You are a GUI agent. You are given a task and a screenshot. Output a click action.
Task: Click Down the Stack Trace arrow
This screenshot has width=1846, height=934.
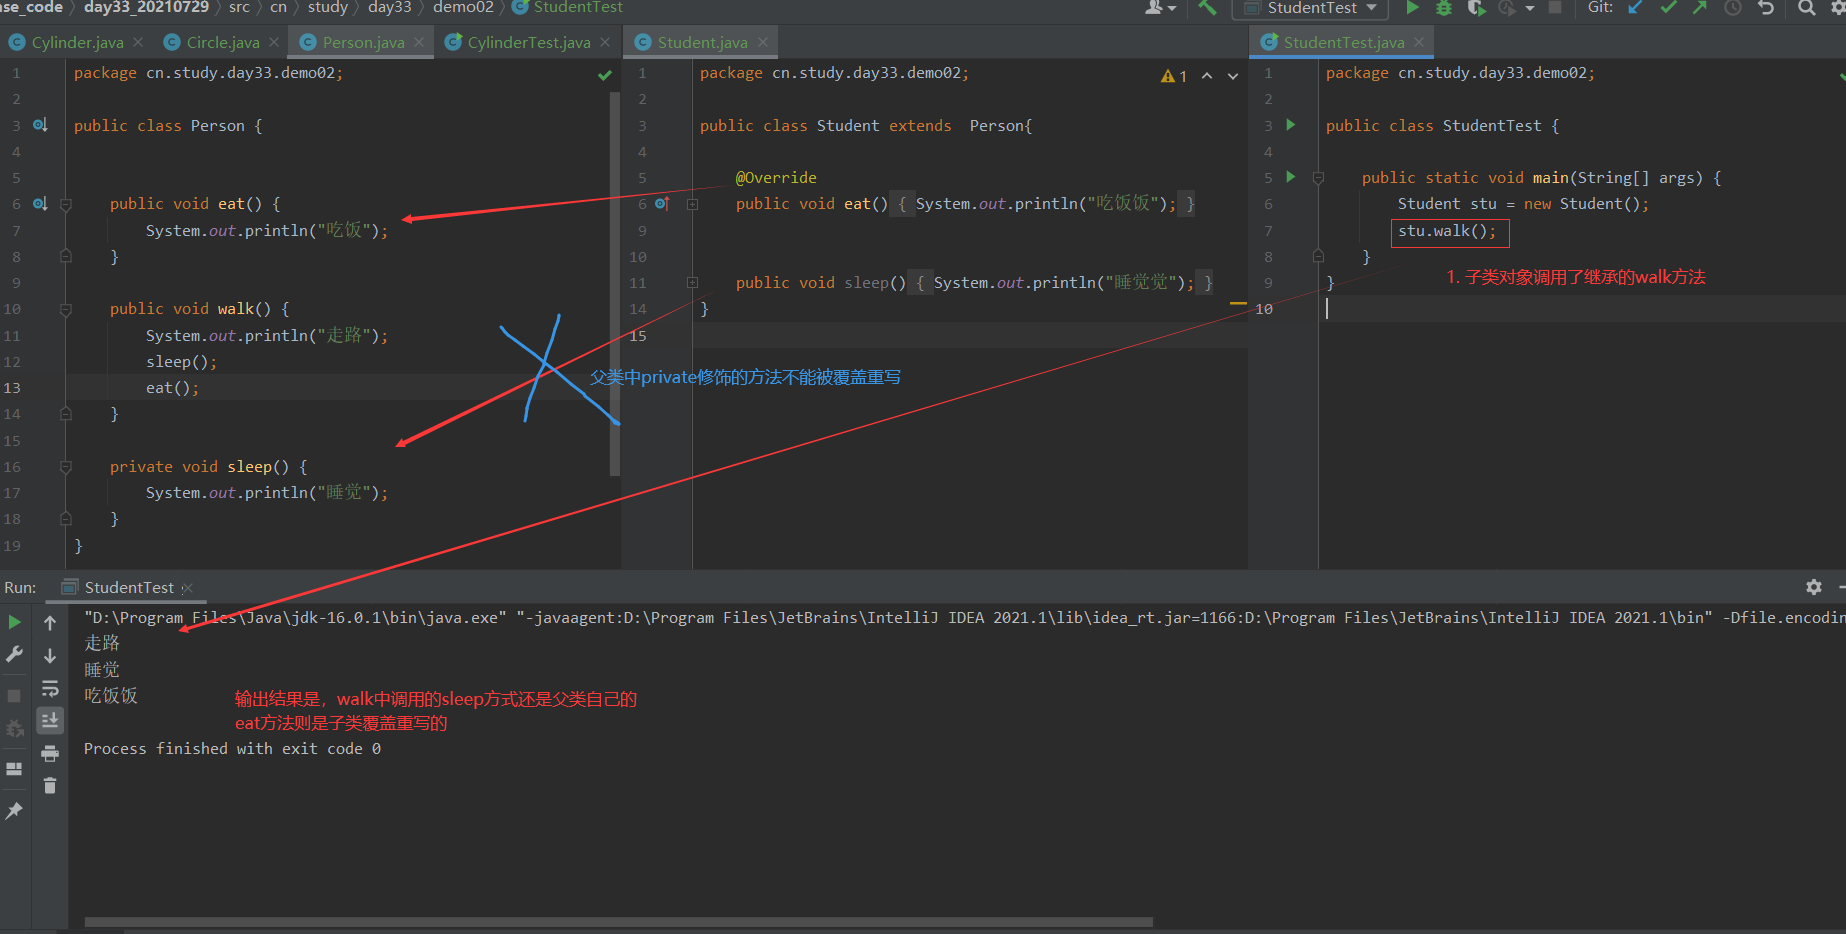point(50,656)
